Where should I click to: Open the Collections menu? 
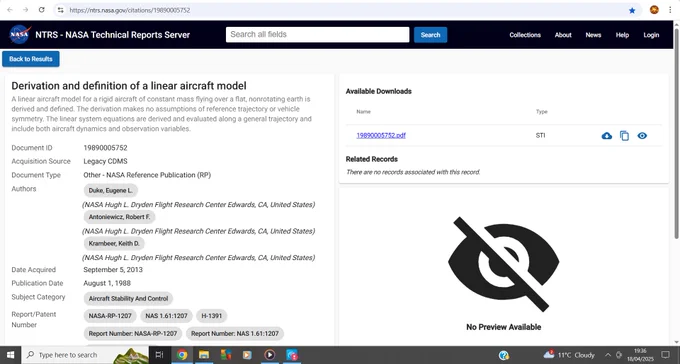pos(525,35)
